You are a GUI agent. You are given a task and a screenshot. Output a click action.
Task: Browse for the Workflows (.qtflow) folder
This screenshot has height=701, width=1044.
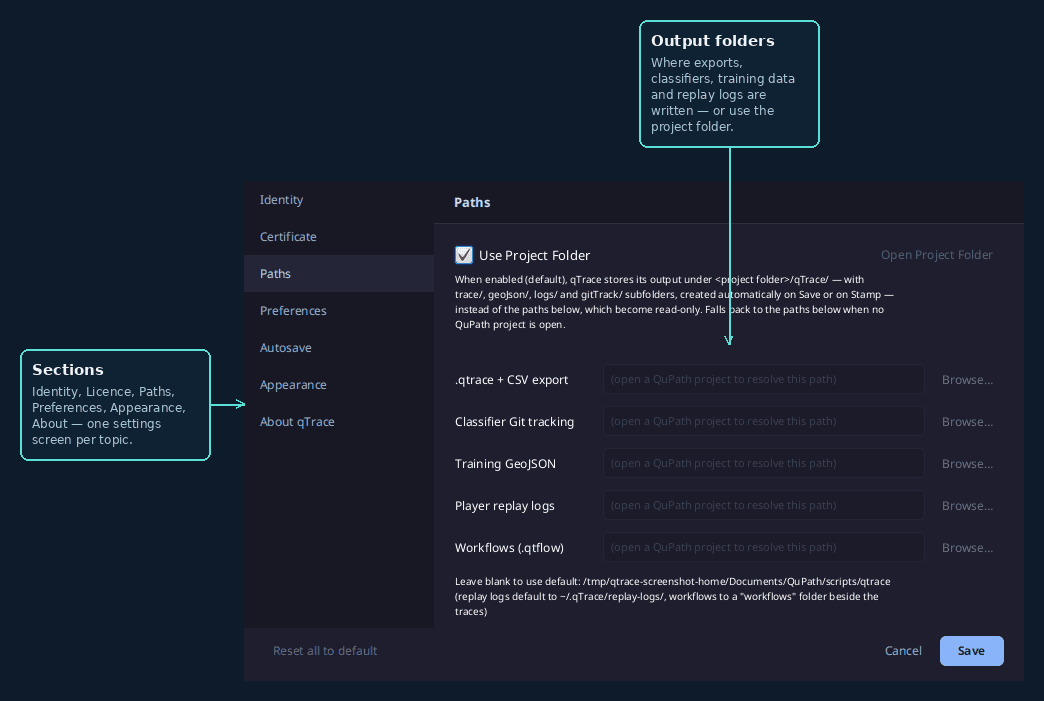(x=967, y=547)
